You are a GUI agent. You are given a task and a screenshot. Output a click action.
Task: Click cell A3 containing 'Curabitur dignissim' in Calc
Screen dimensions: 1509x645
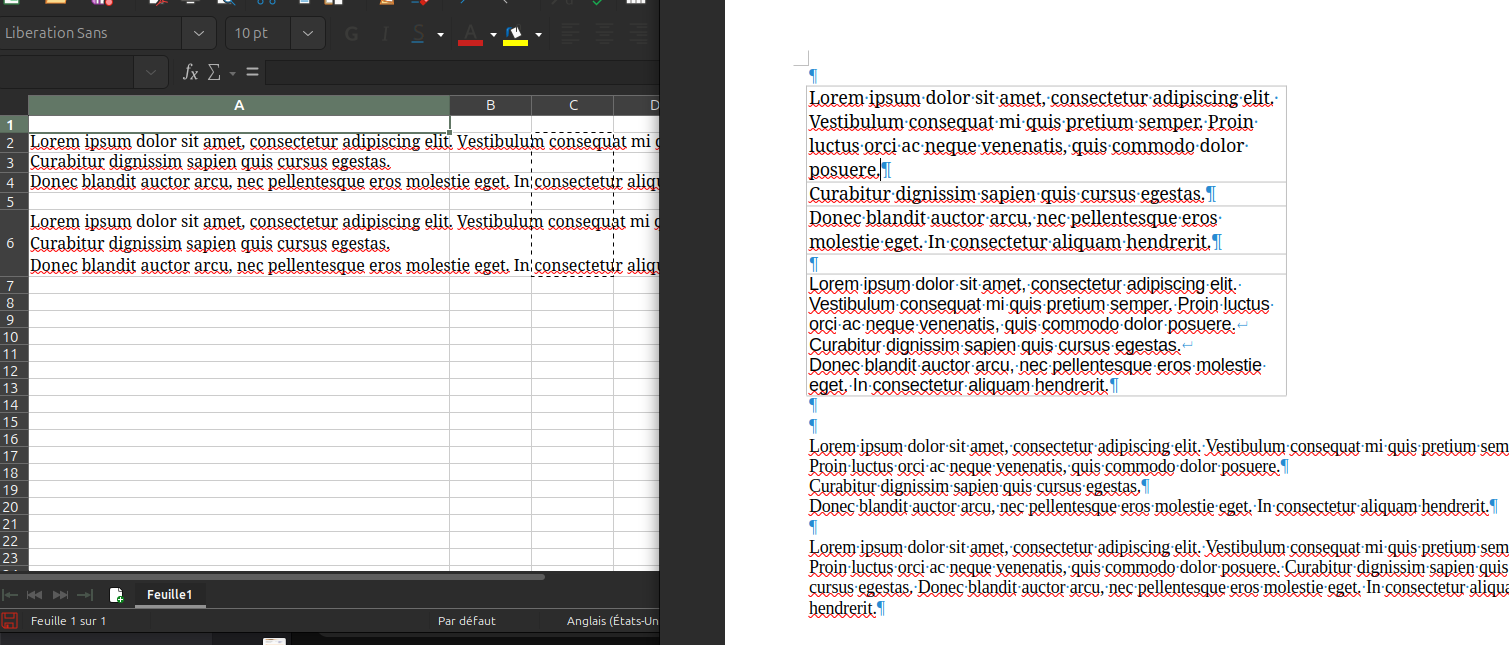(x=239, y=162)
